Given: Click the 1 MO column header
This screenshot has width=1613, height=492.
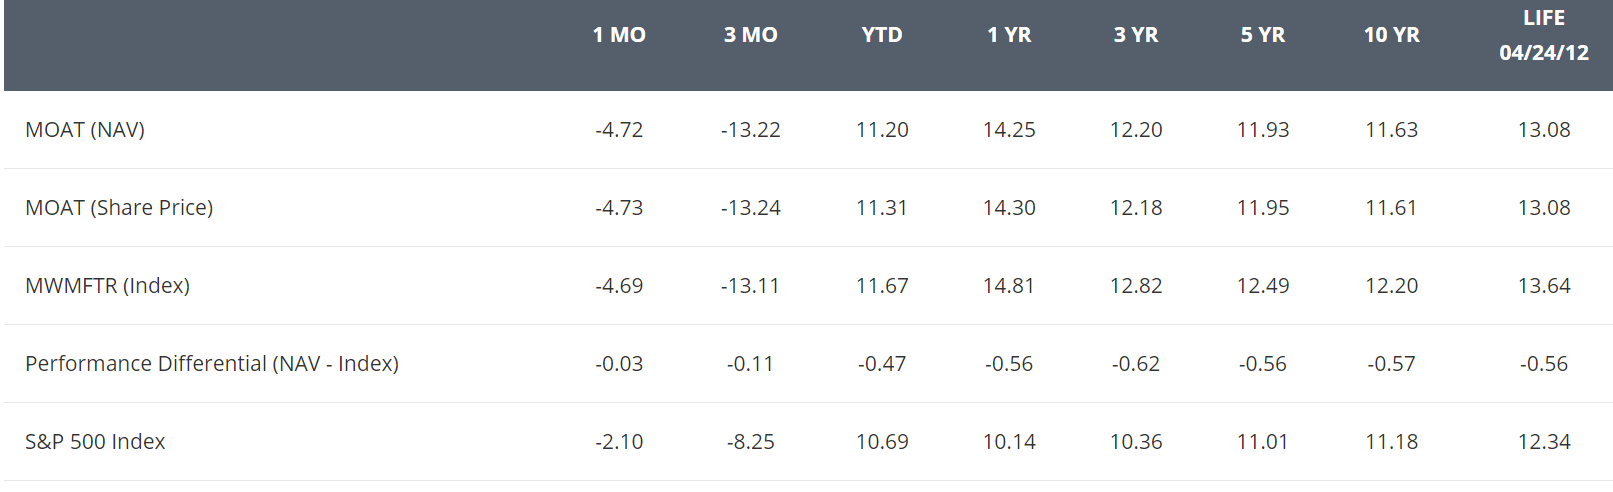Looking at the screenshot, I should [619, 35].
